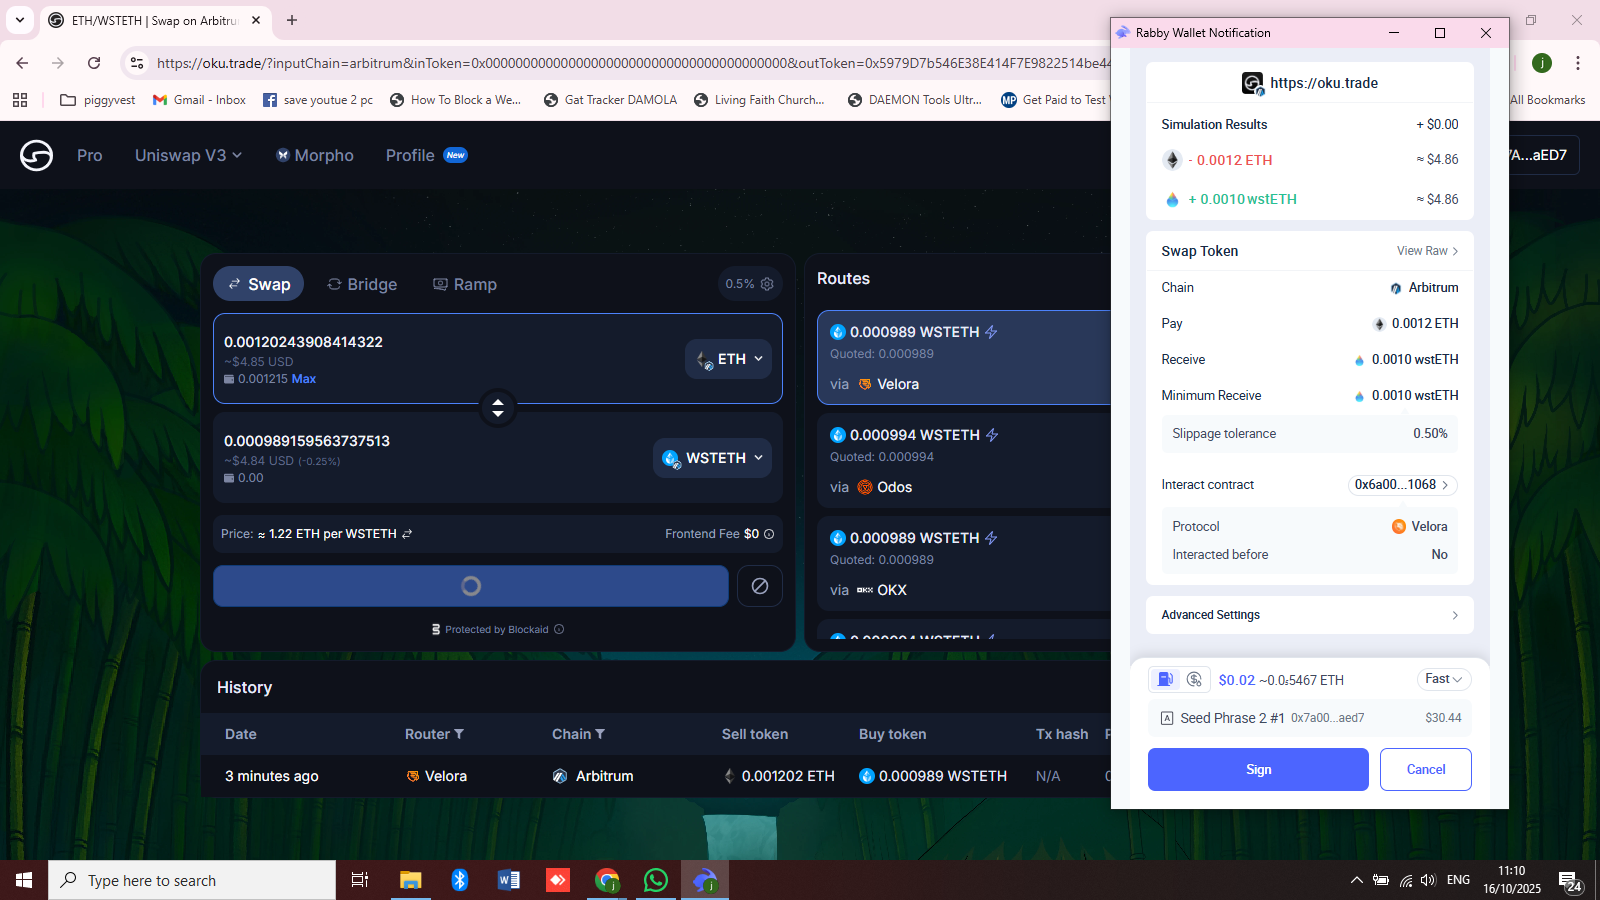
Task: Switch to the Bridge tab
Action: (x=362, y=285)
